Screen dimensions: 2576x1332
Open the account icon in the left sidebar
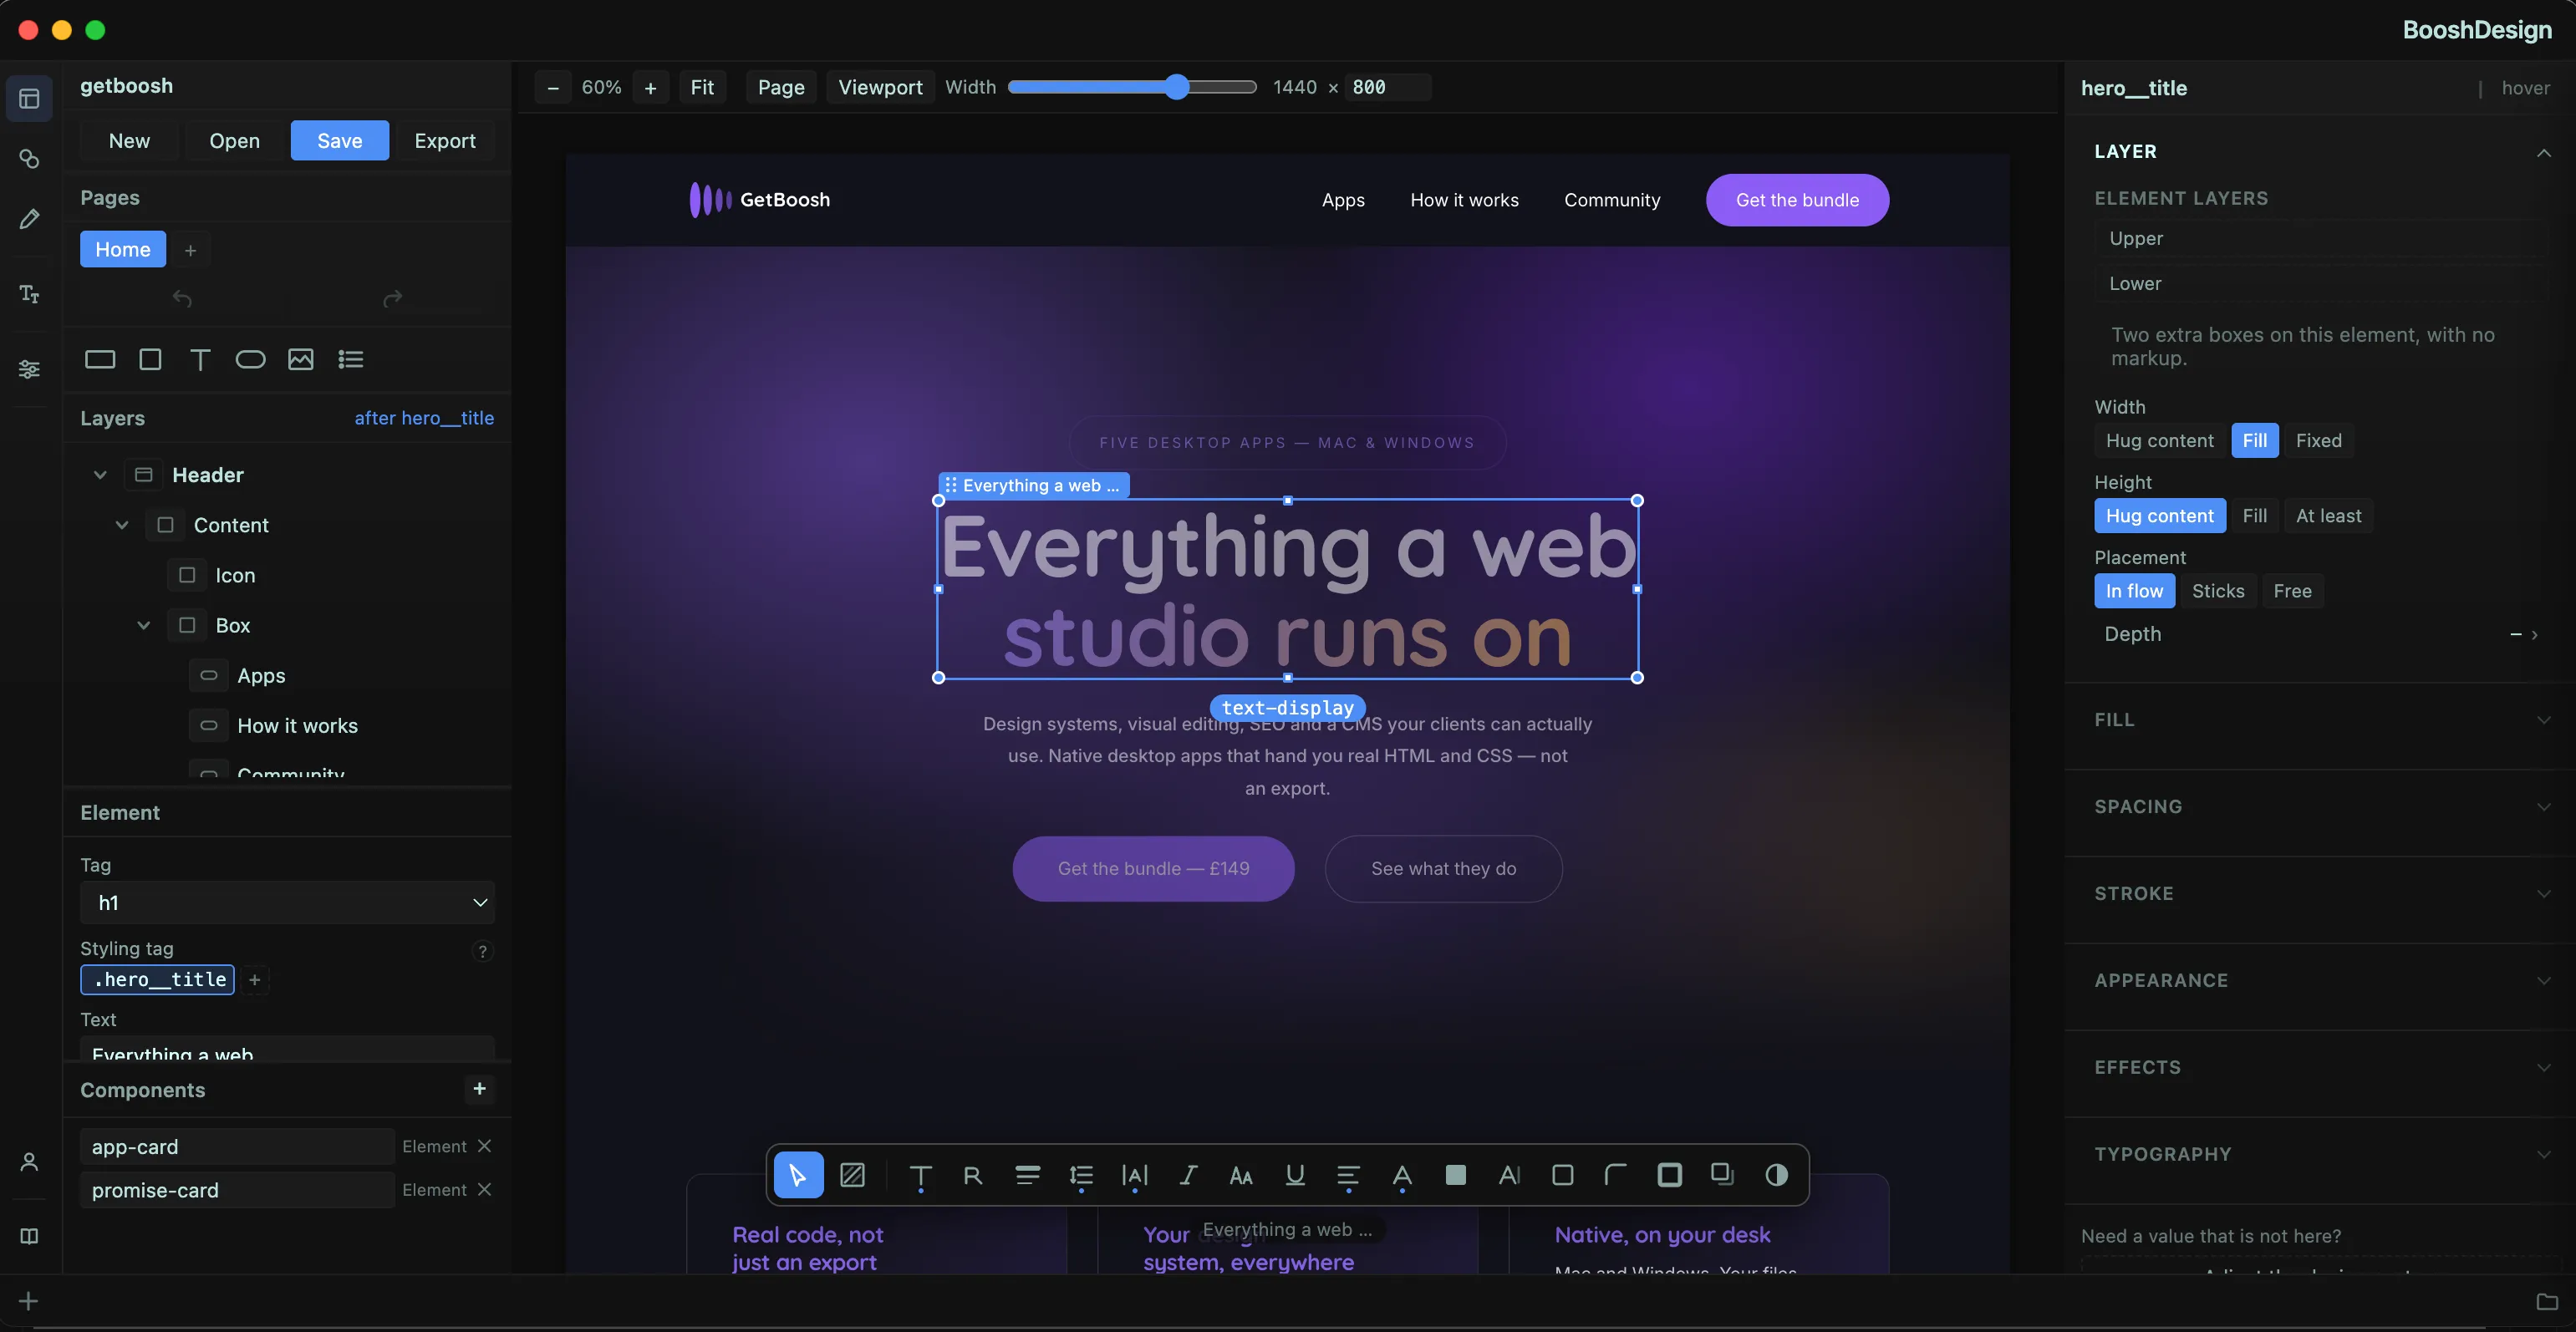29,1161
